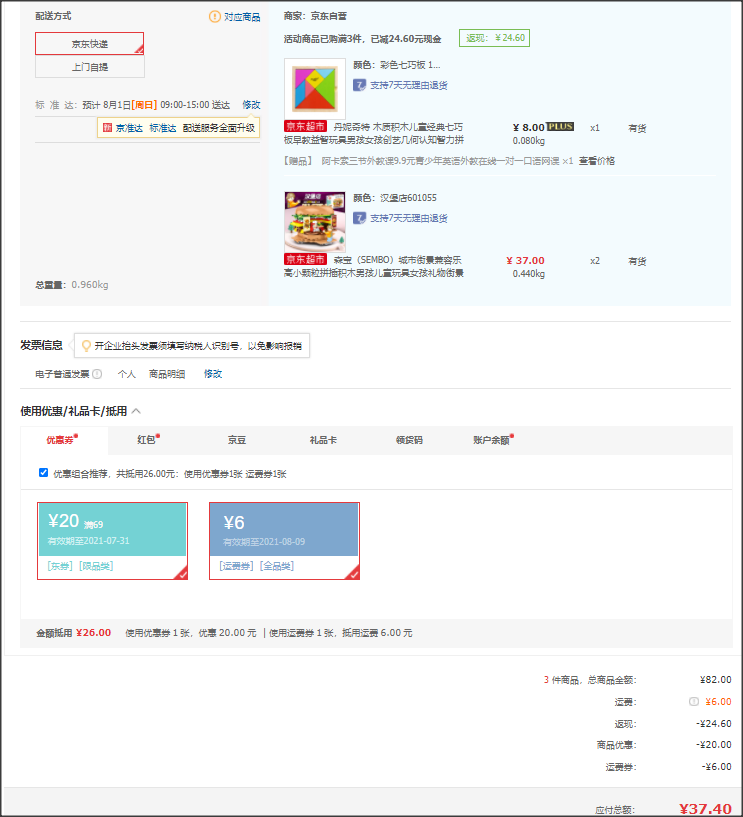Click the 7-day return icon for 汉堡店
The image size is (743, 817).
[x=359, y=218]
